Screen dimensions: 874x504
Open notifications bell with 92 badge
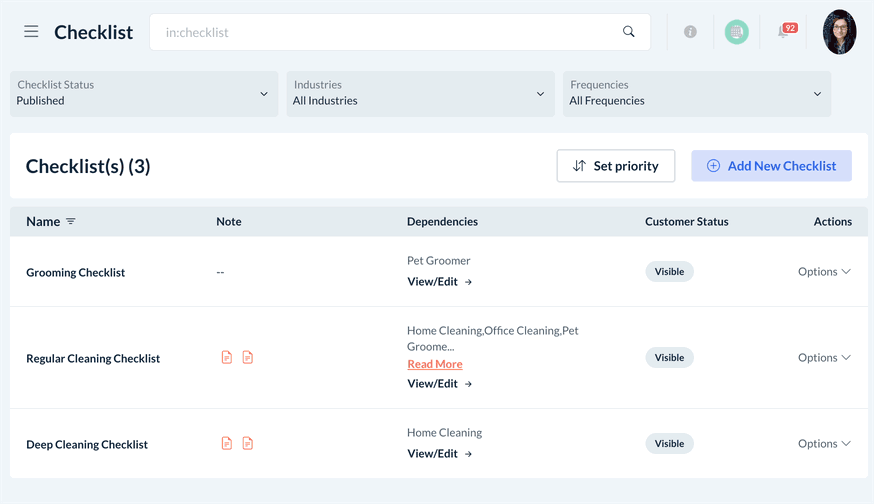(x=786, y=32)
